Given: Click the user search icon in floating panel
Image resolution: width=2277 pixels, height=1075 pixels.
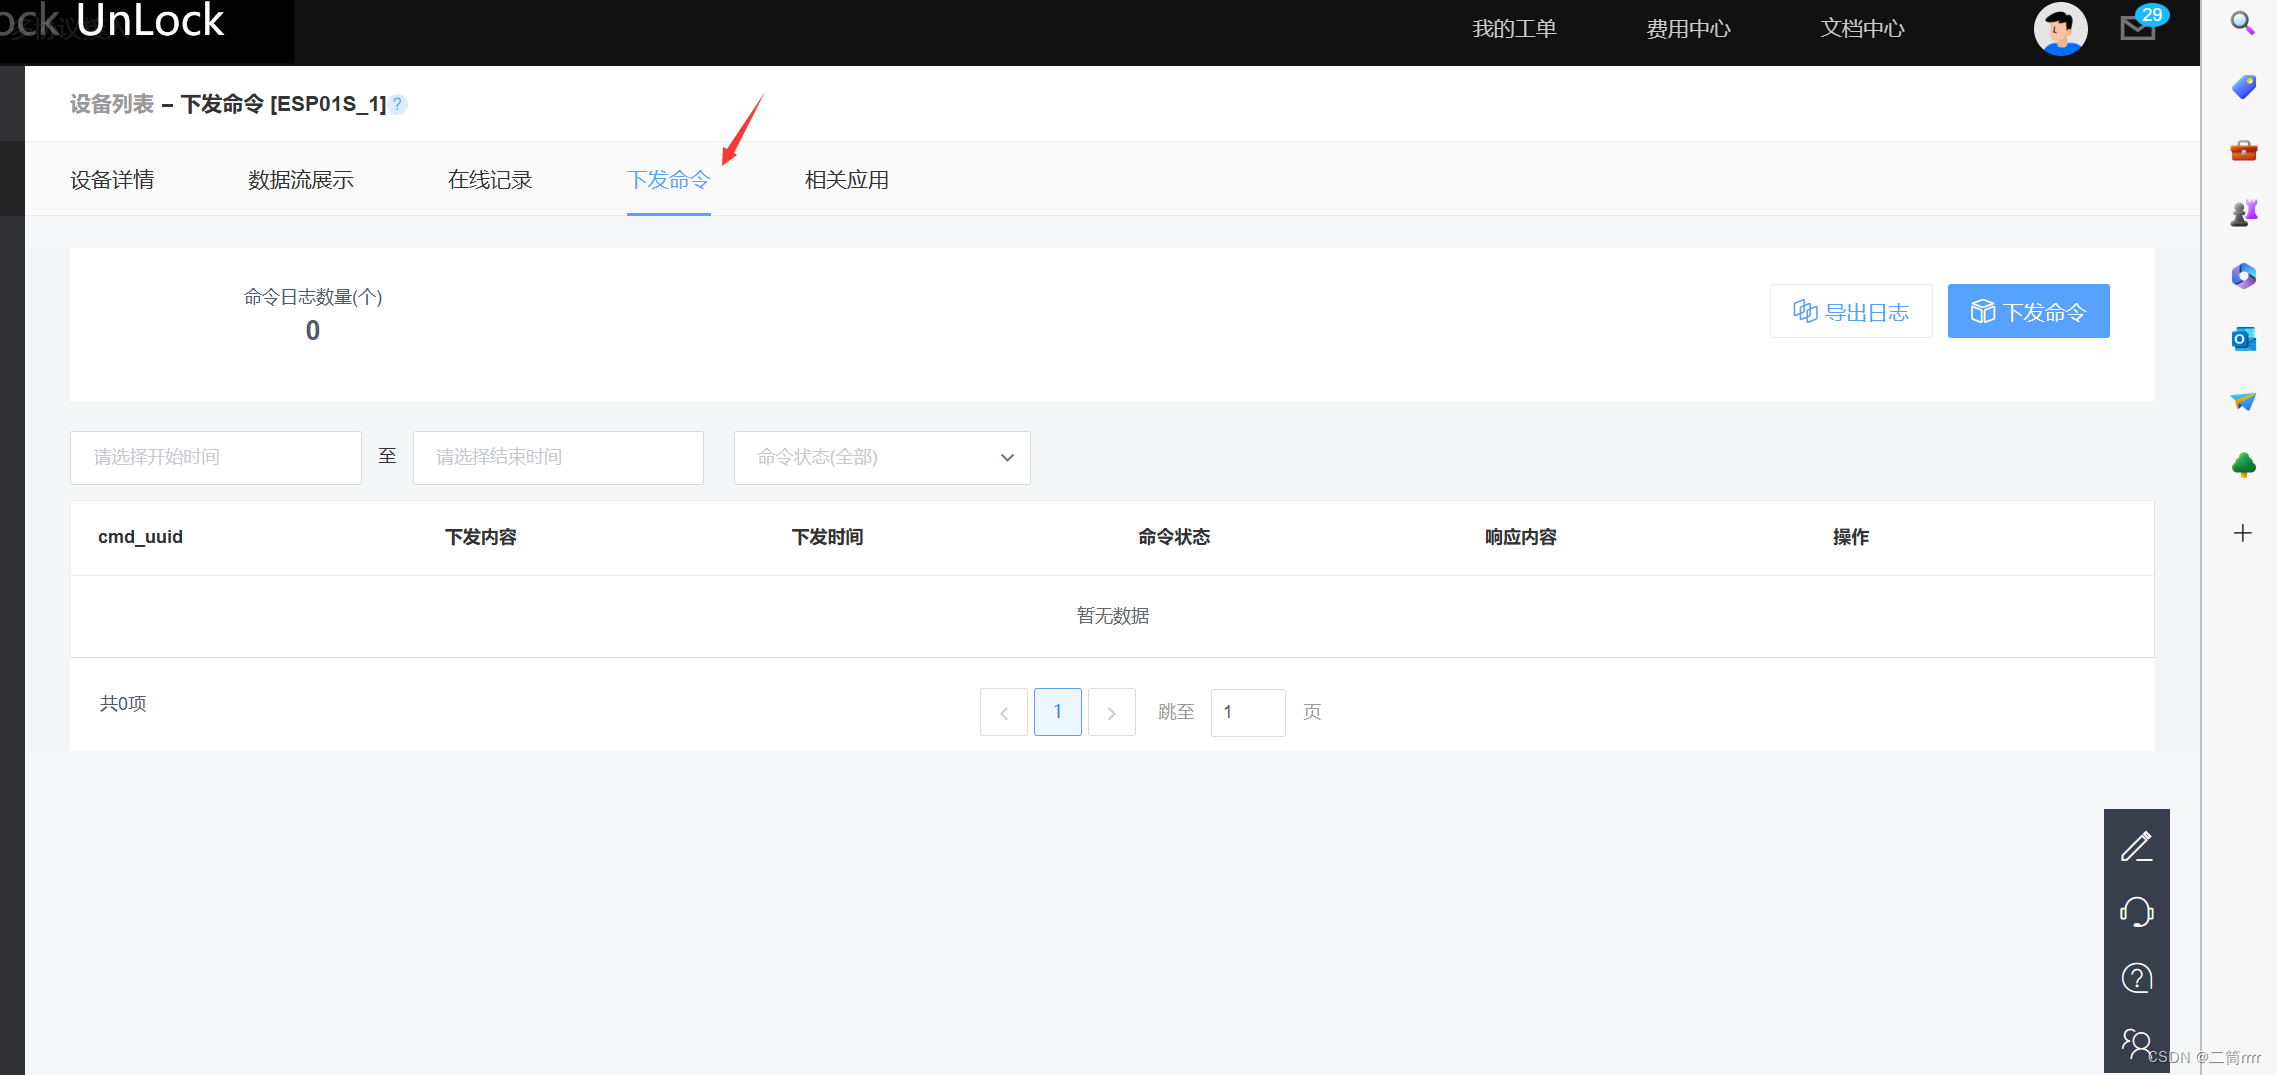Looking at the screenshot, I should (2136, 1043).
